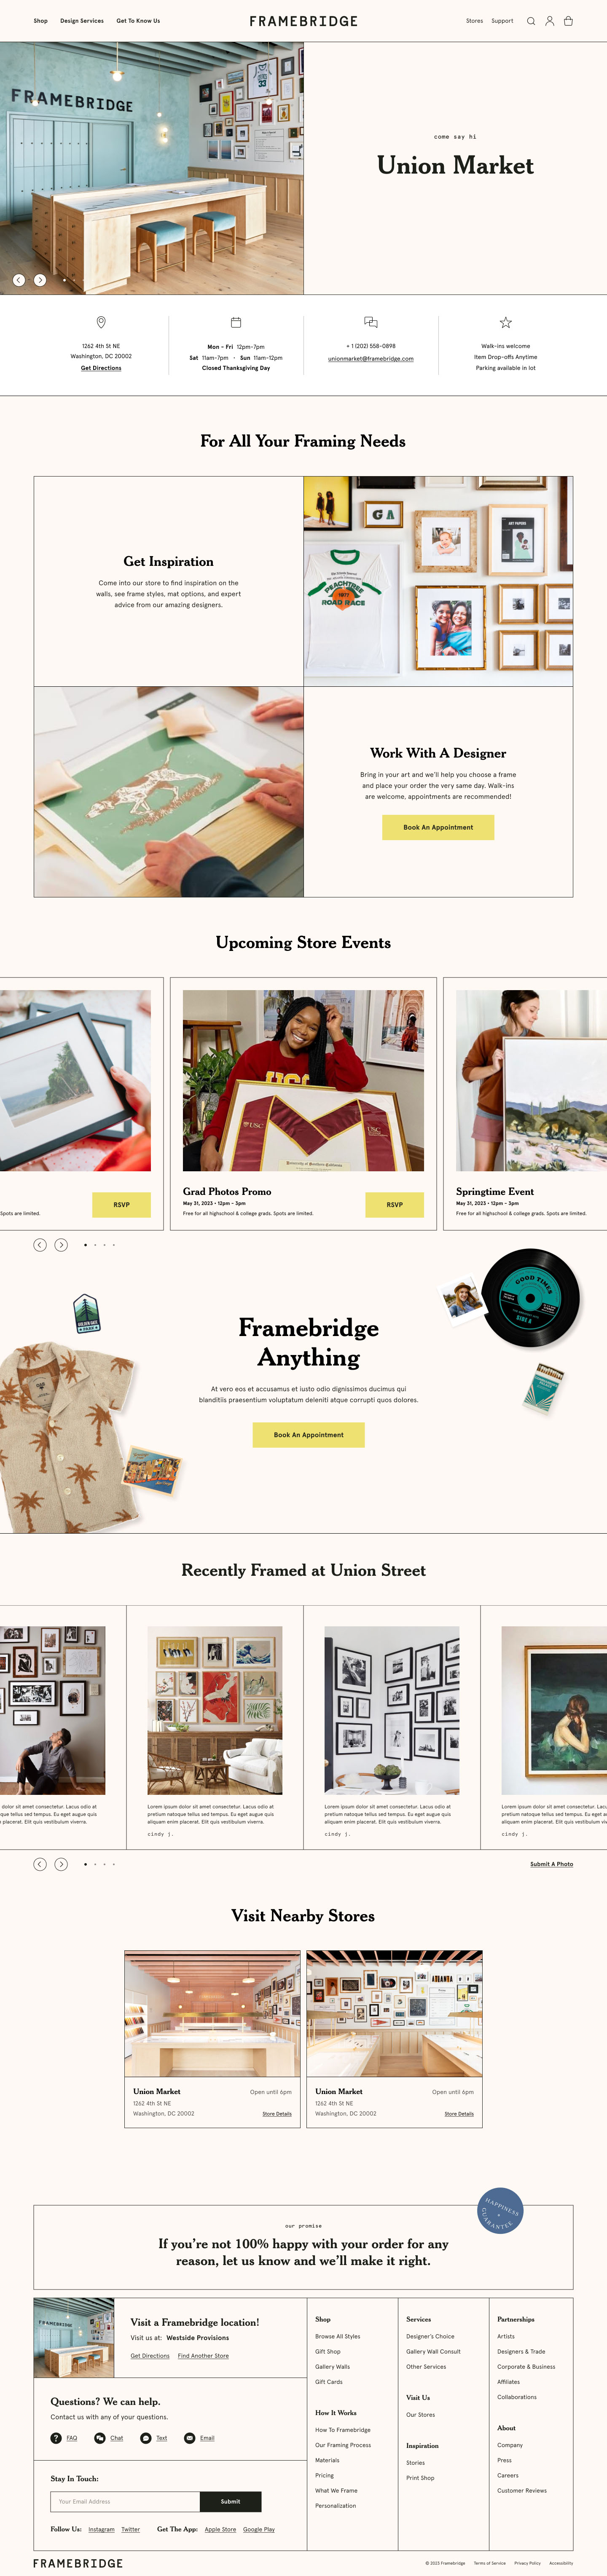This screenshot has height=2576, width=607.
Task: Show next upcoming store event
Action: [61, 1244]
